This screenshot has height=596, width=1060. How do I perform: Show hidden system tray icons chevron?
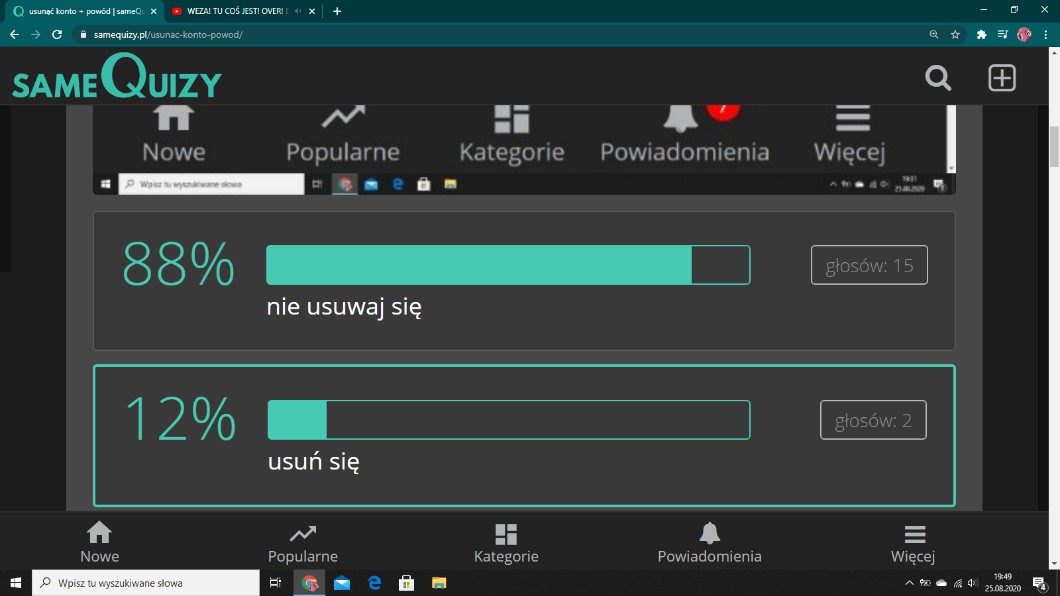909,582
